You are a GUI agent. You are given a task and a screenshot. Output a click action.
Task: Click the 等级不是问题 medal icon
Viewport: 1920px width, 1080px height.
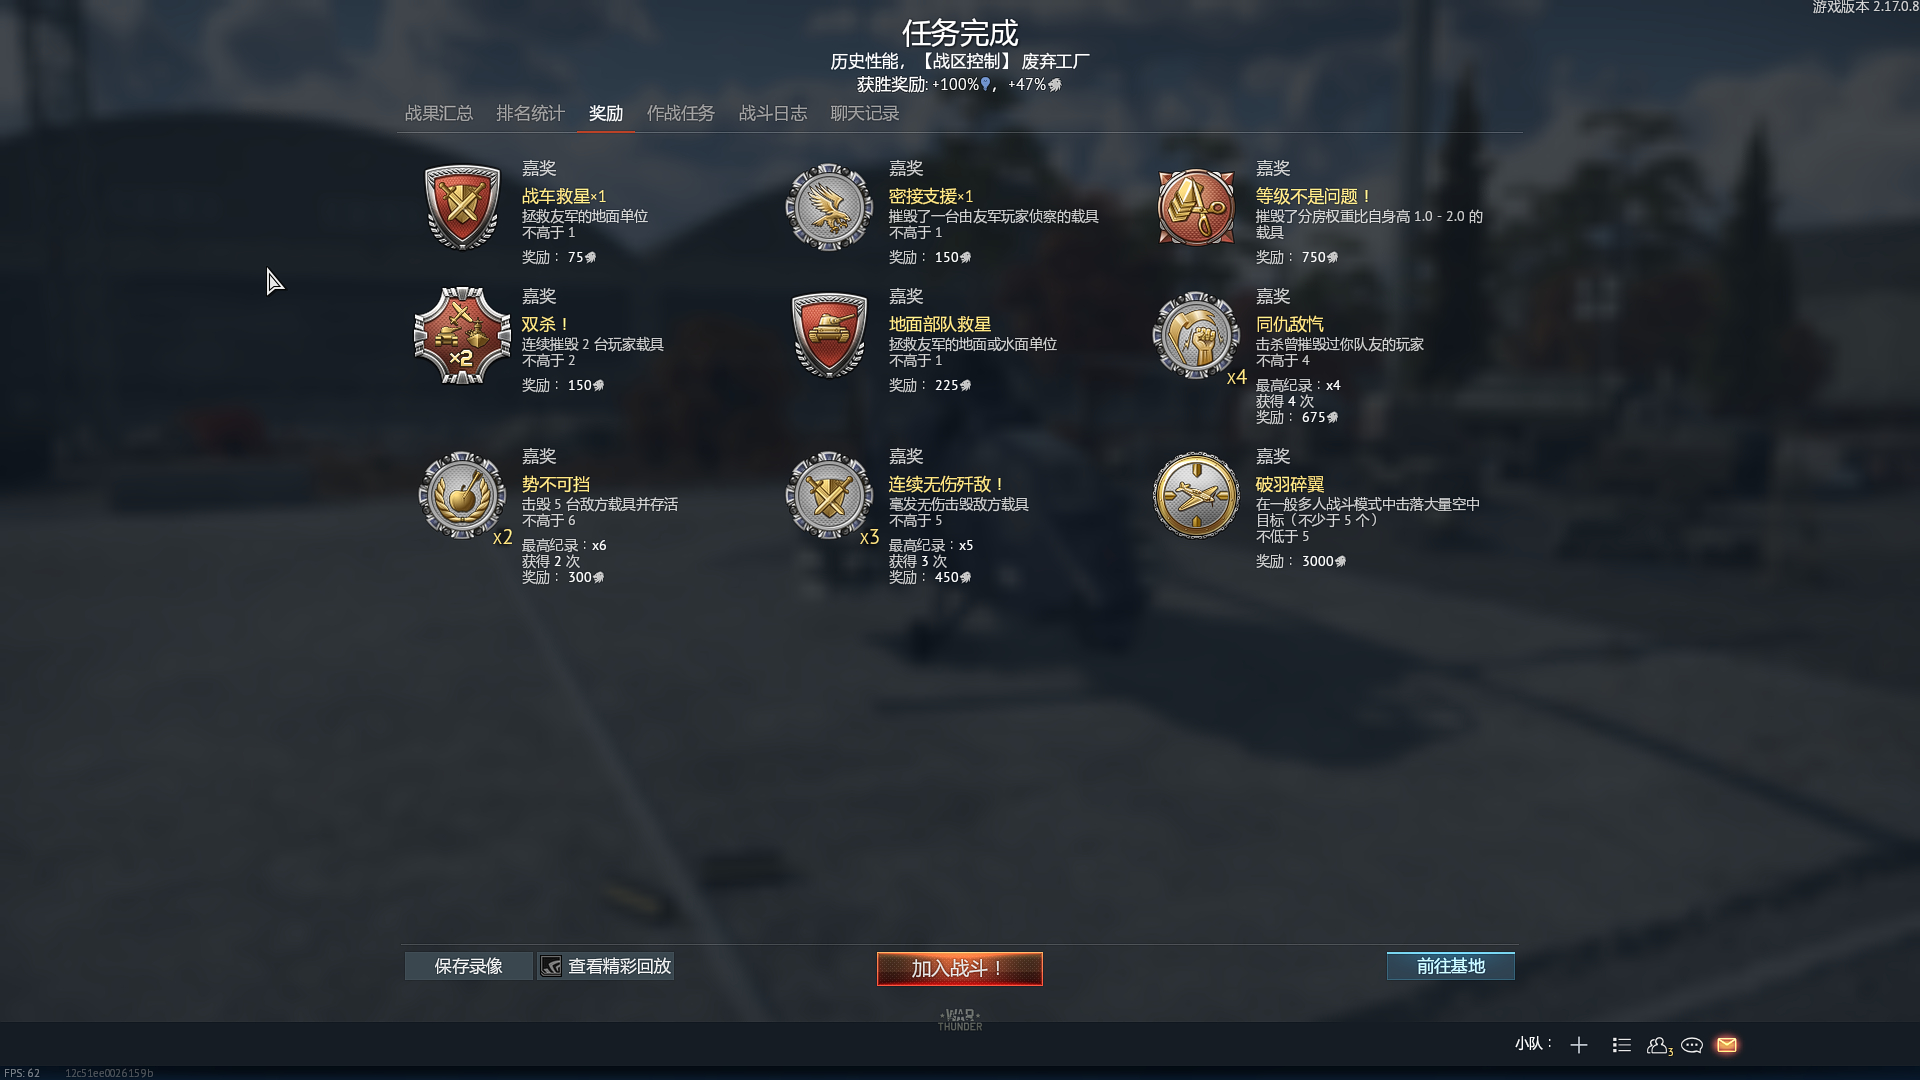click(x=1196, y=207)
